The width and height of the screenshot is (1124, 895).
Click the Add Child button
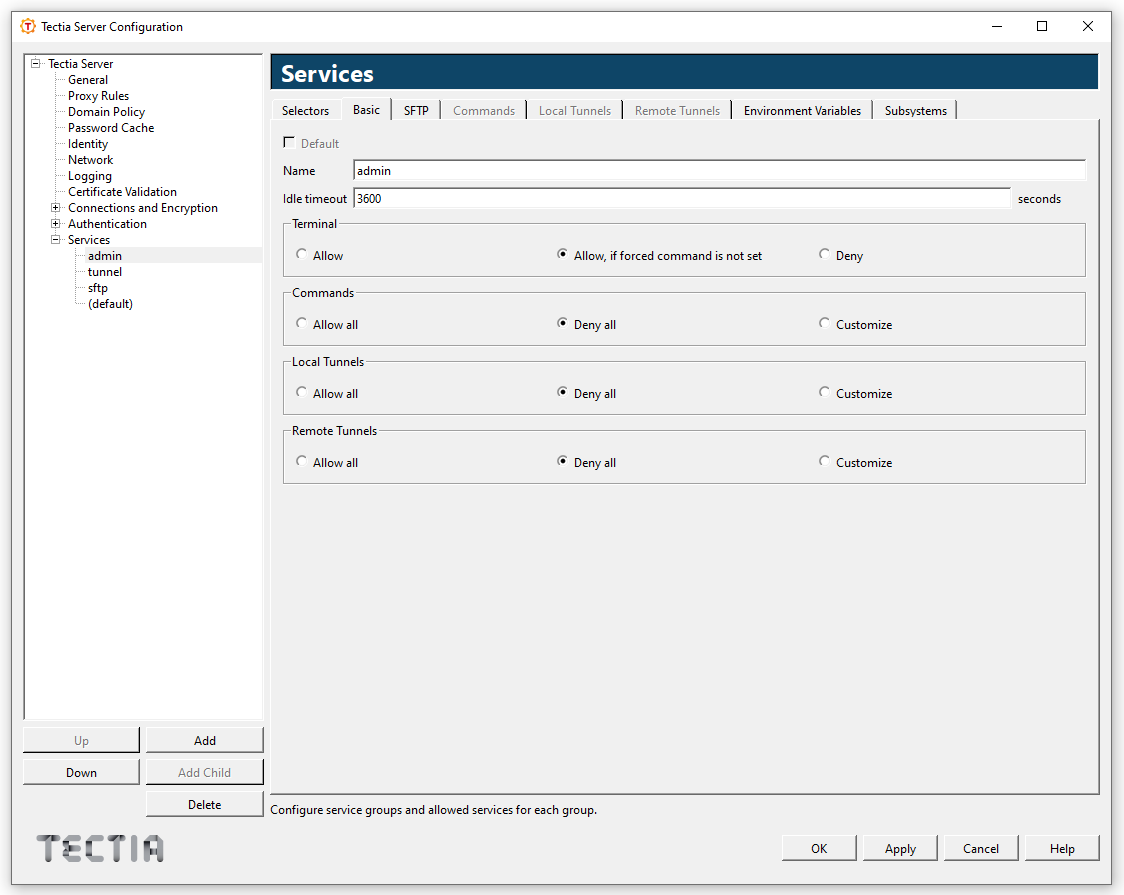205,772
